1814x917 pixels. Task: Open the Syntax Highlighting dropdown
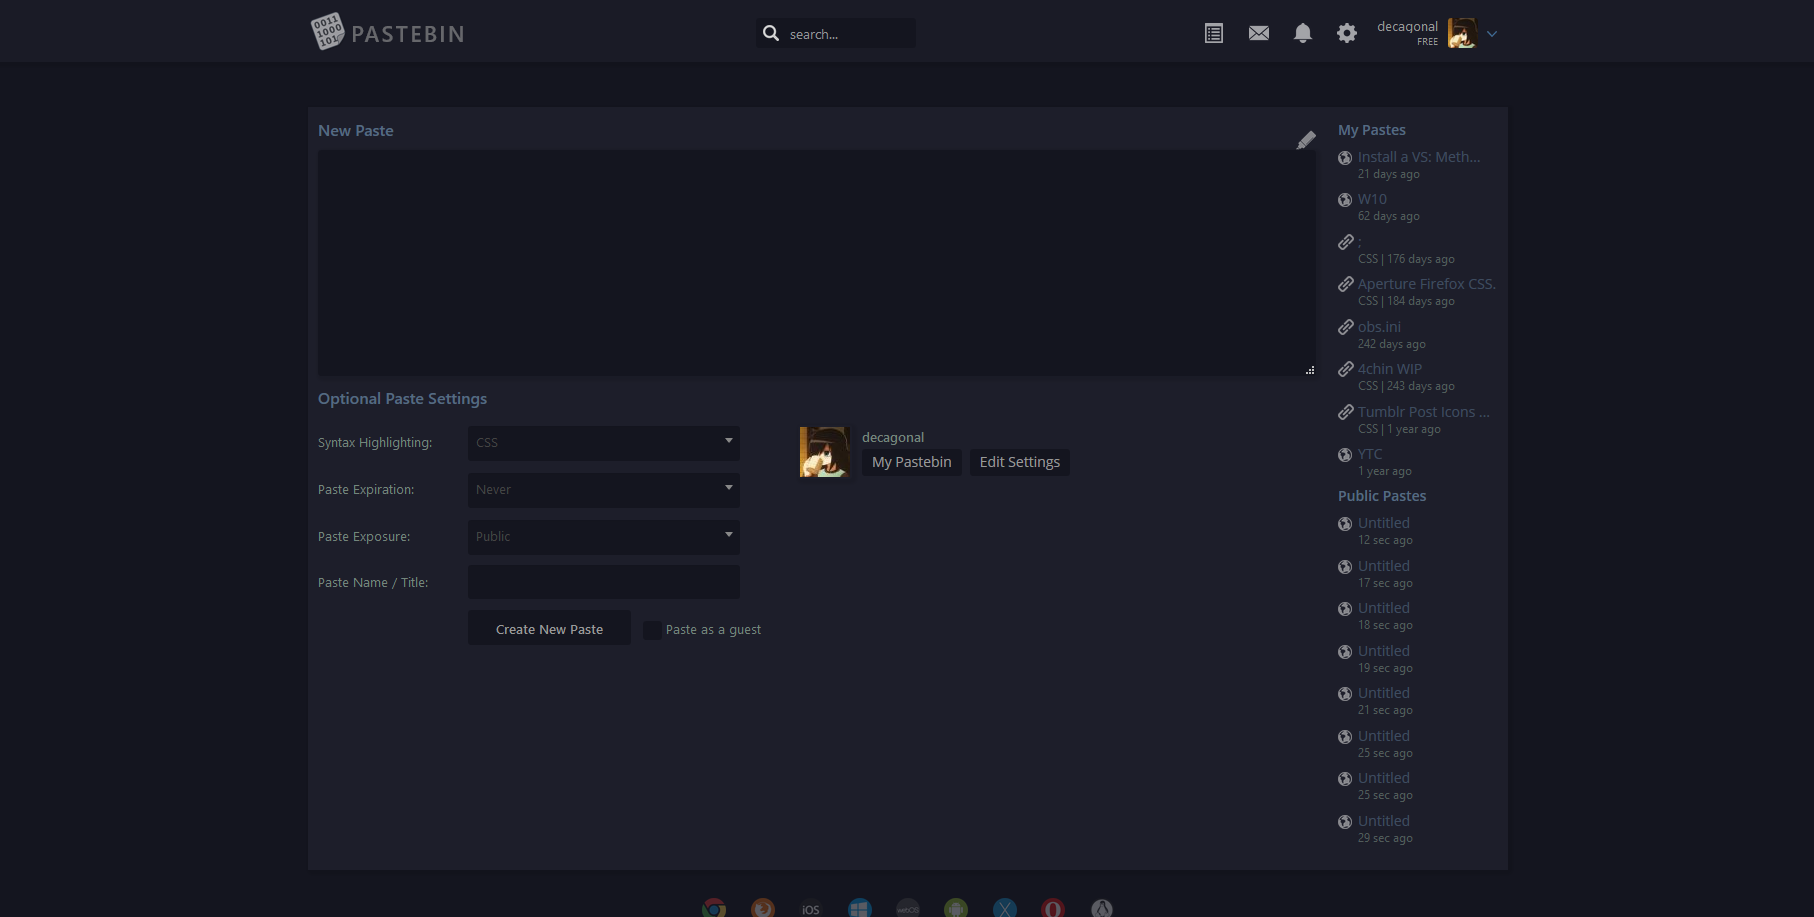coord(603,442)
